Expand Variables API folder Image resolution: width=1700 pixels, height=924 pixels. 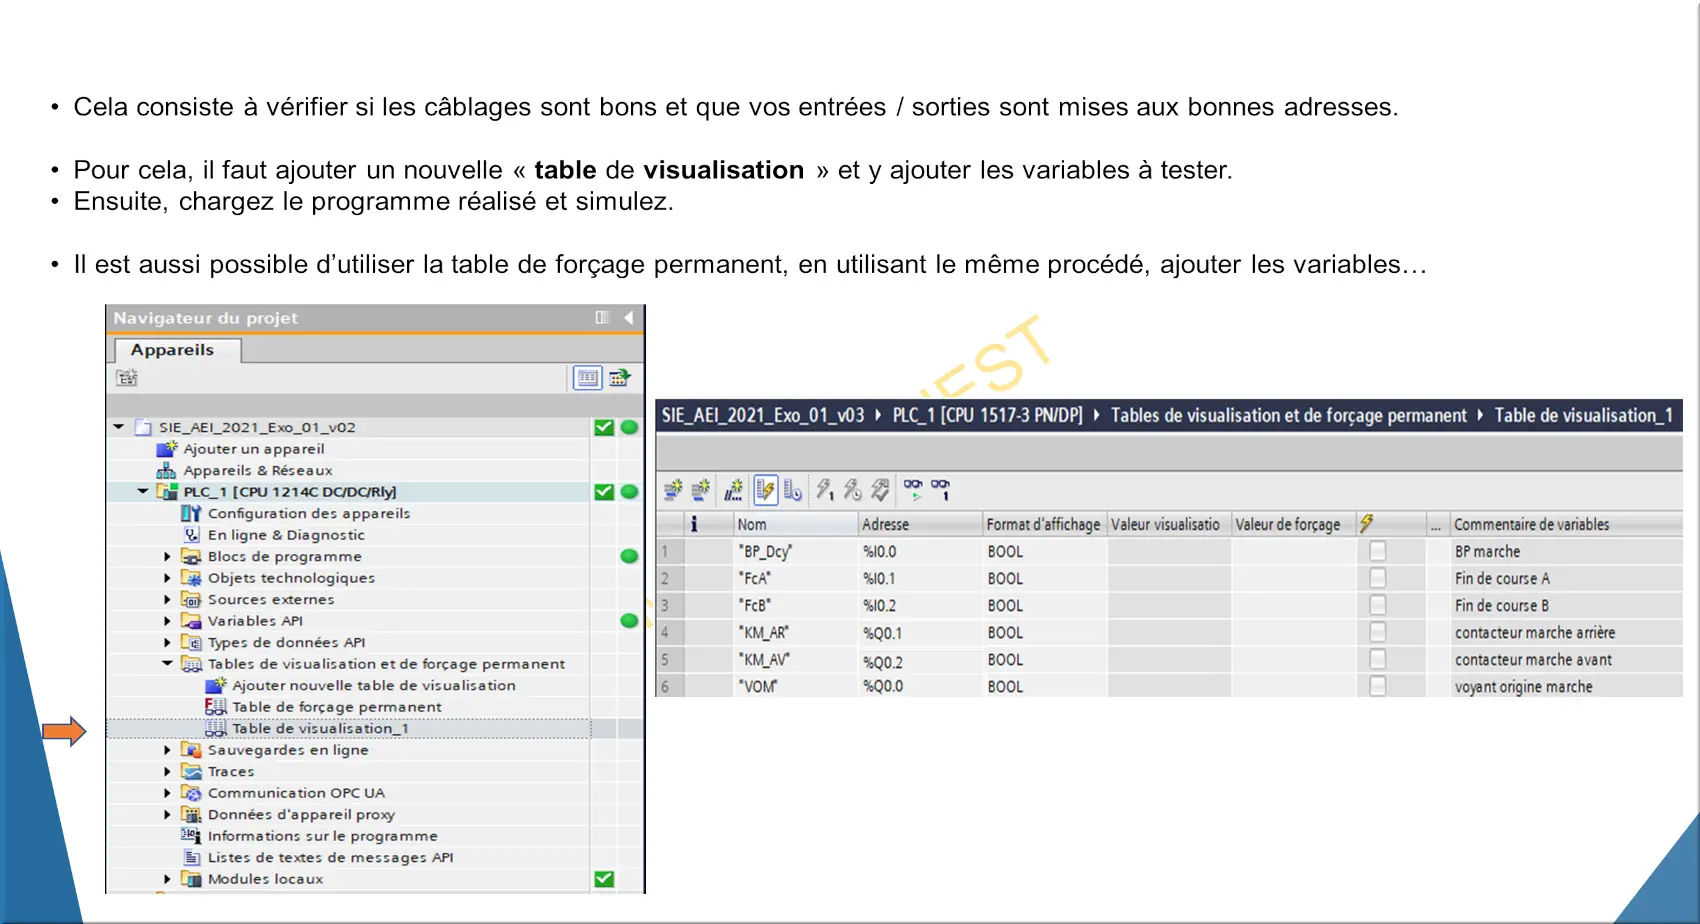[x=167, y=621]
